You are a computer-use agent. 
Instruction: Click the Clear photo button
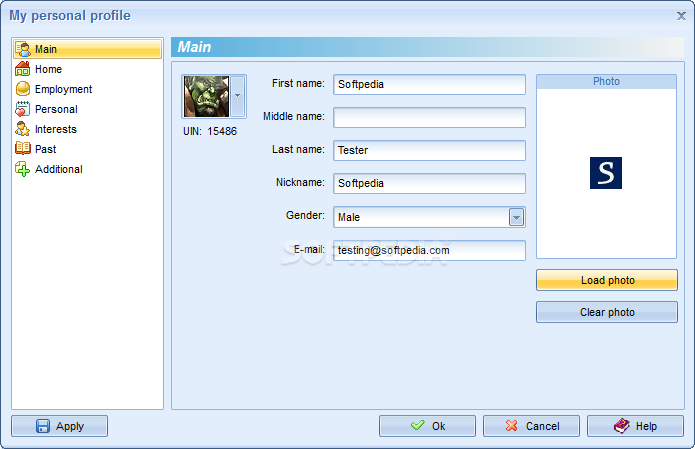click(607, 312)
